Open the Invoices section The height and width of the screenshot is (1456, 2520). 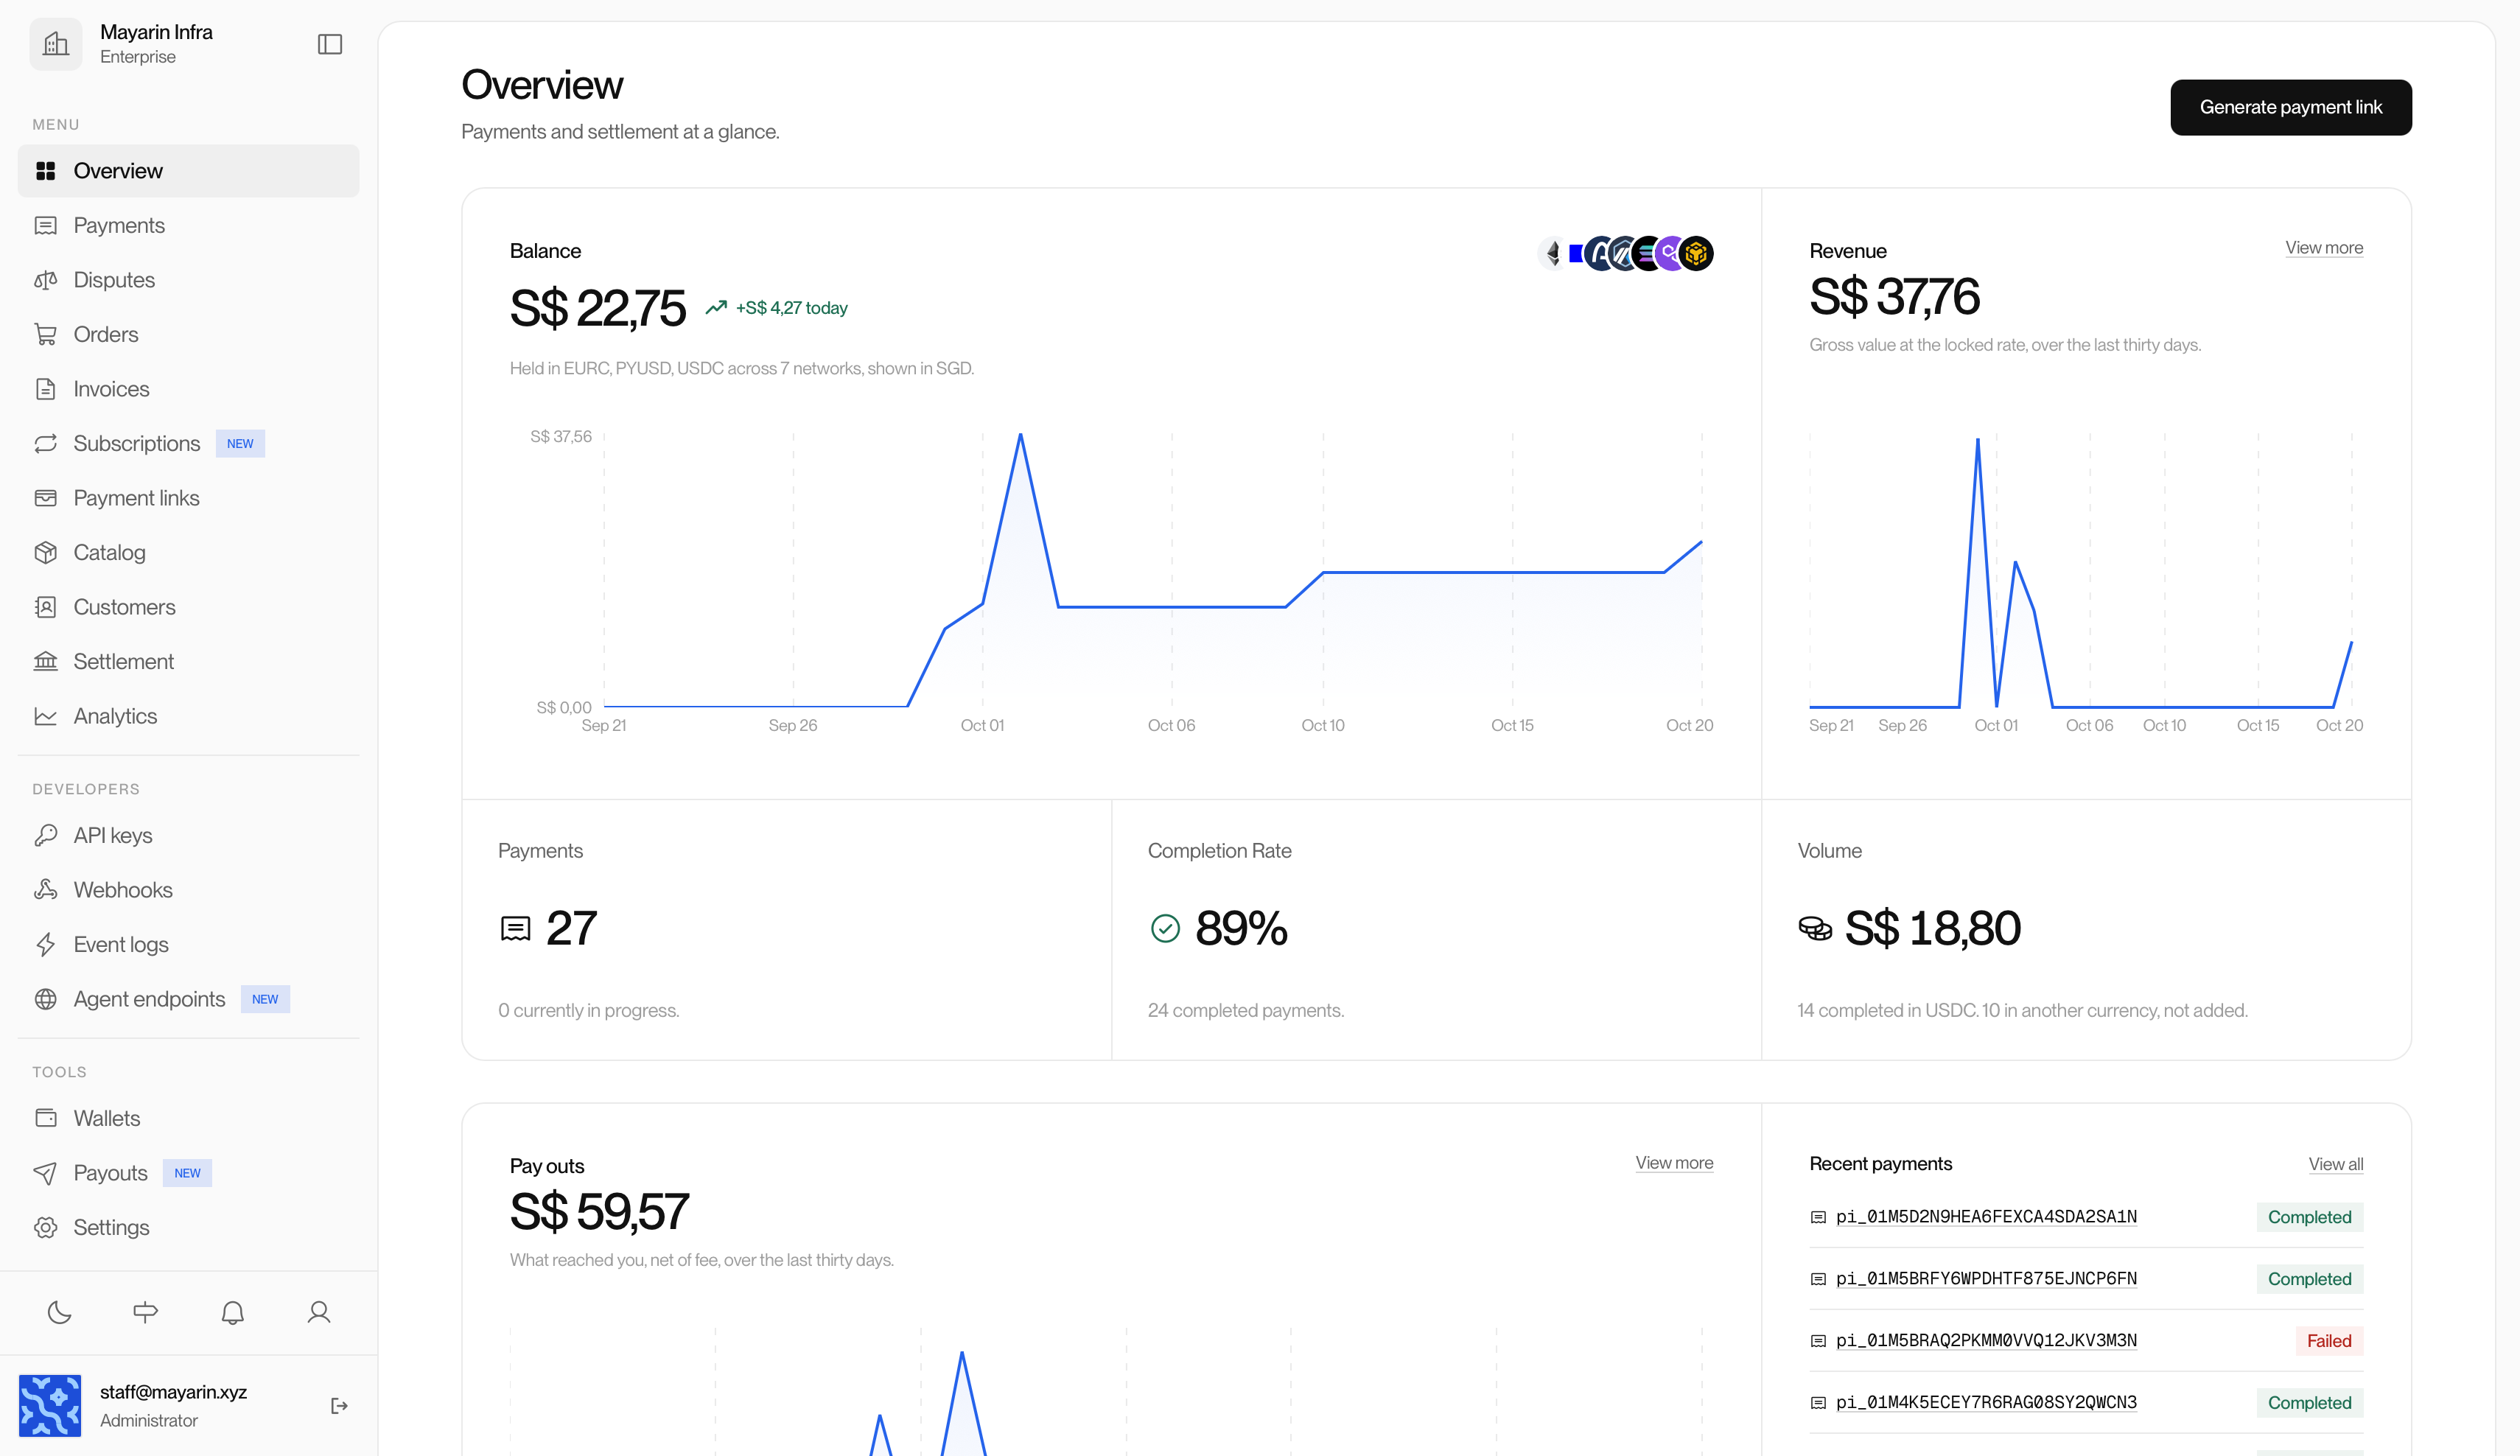tap(189, 389)
